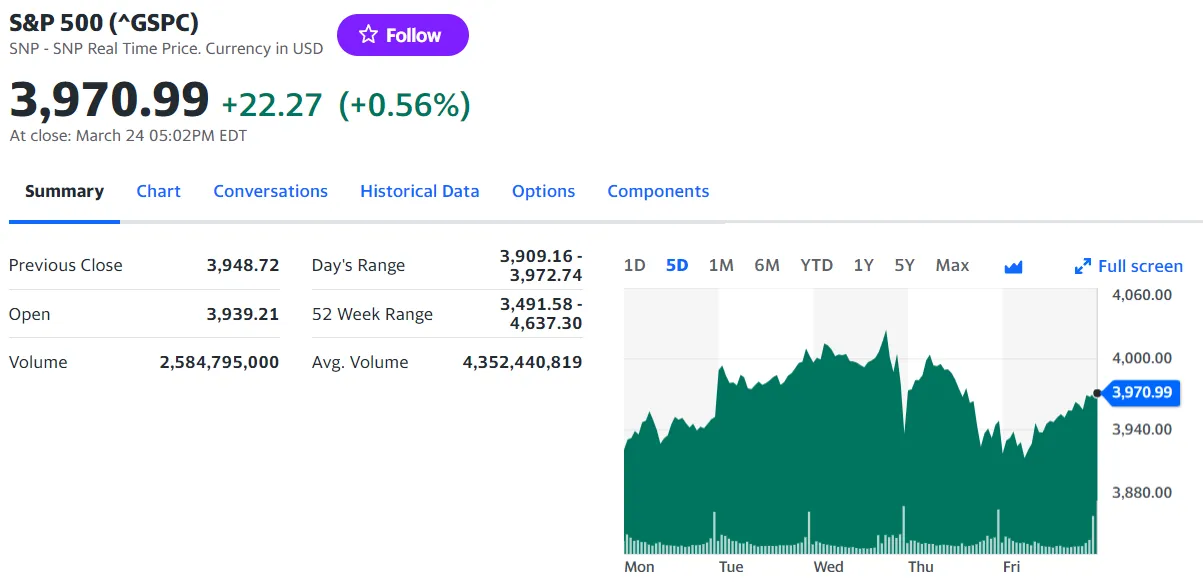
Task: Click the current price 3,970.99 headline
Action: coord(110,100)
